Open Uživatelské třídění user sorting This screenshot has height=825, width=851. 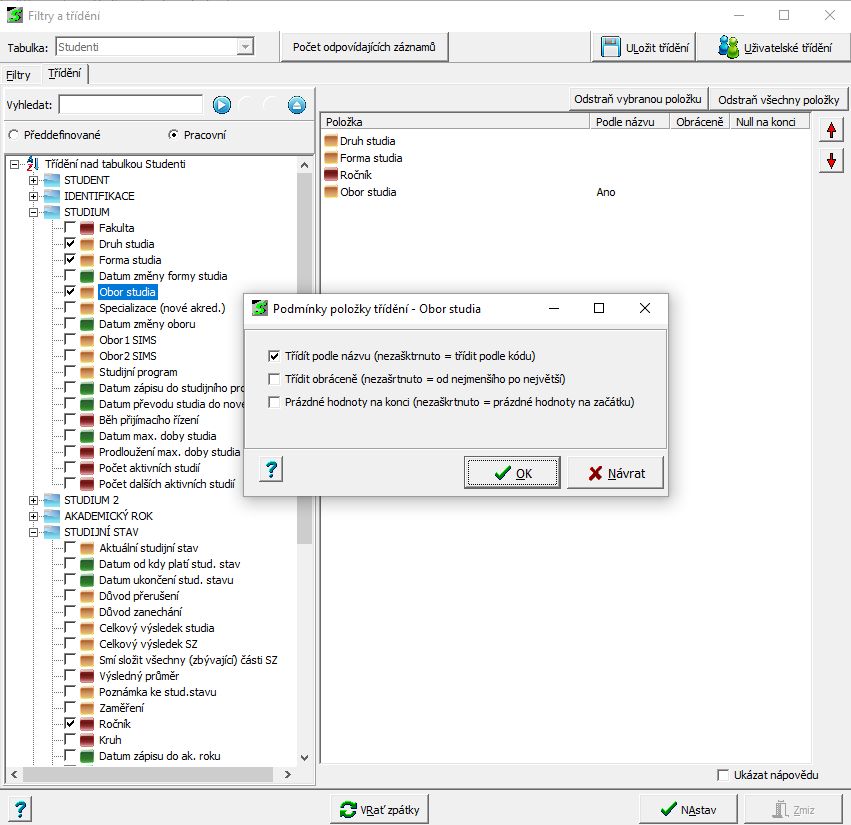pyautogui.click(x=776, y=47)
